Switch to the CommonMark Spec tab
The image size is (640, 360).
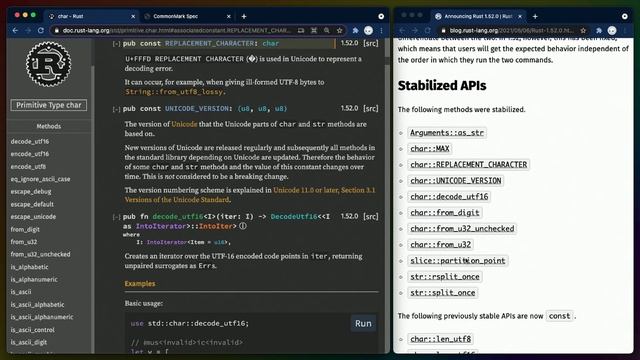[x=187, y=16]
